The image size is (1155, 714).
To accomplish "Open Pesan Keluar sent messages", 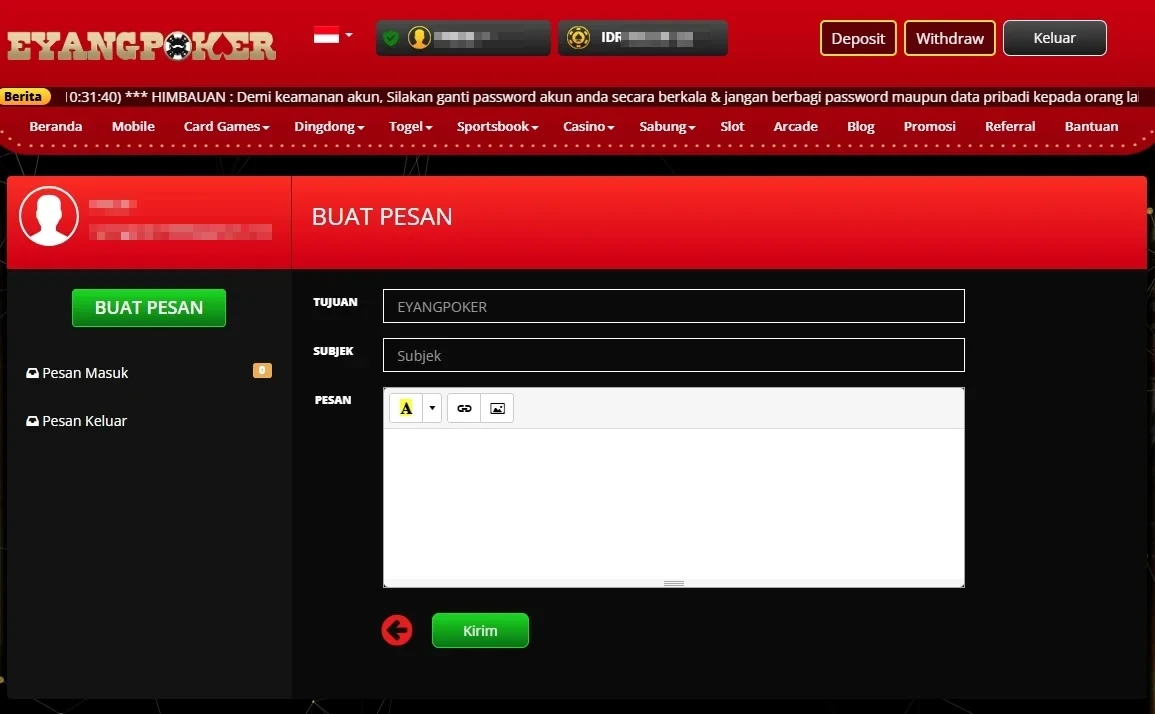I will click(x=84, y=421).
